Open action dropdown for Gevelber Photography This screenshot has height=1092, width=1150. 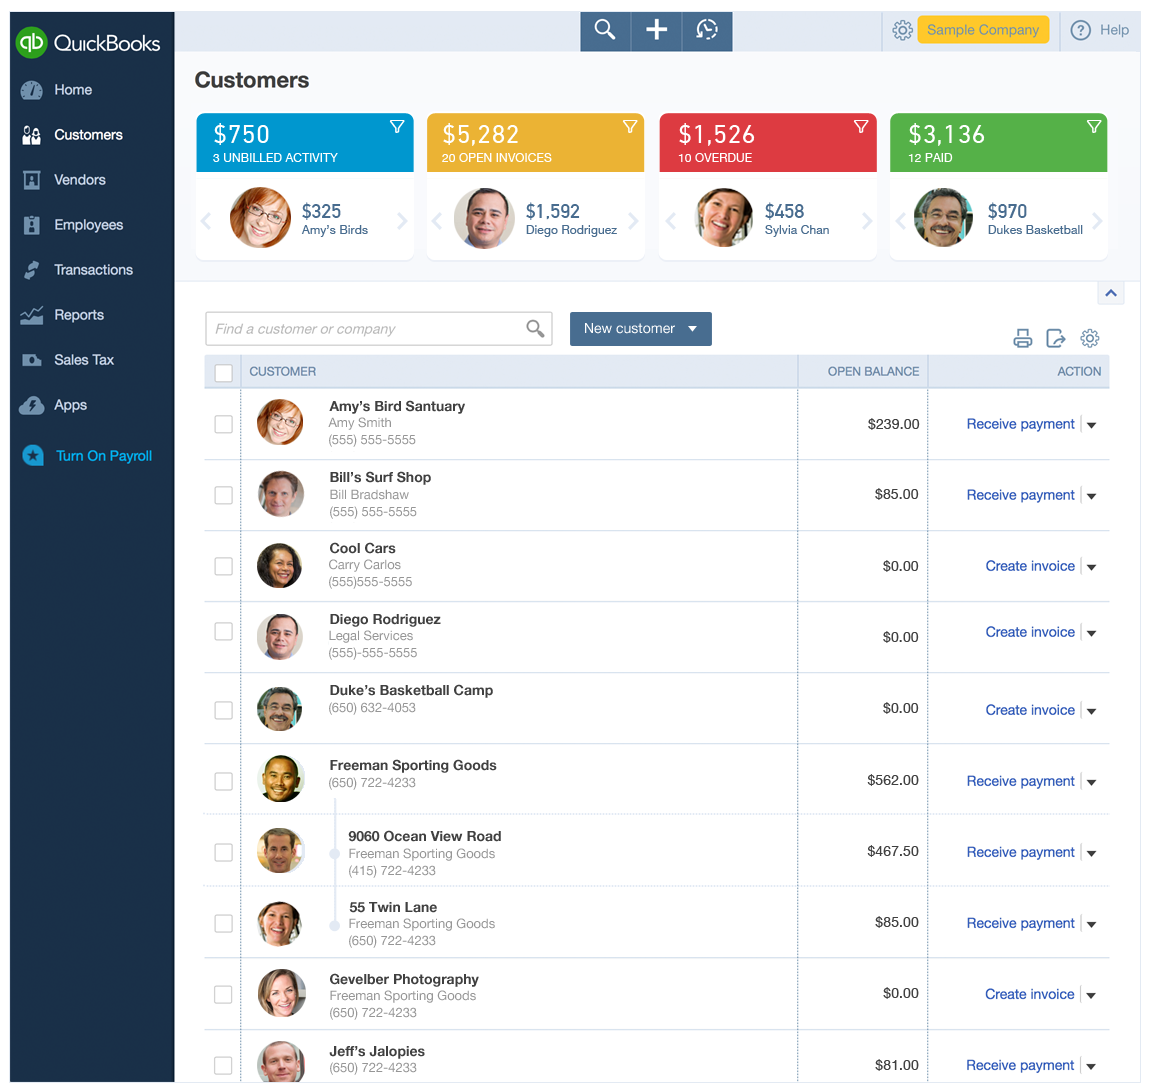(1091, 995)
